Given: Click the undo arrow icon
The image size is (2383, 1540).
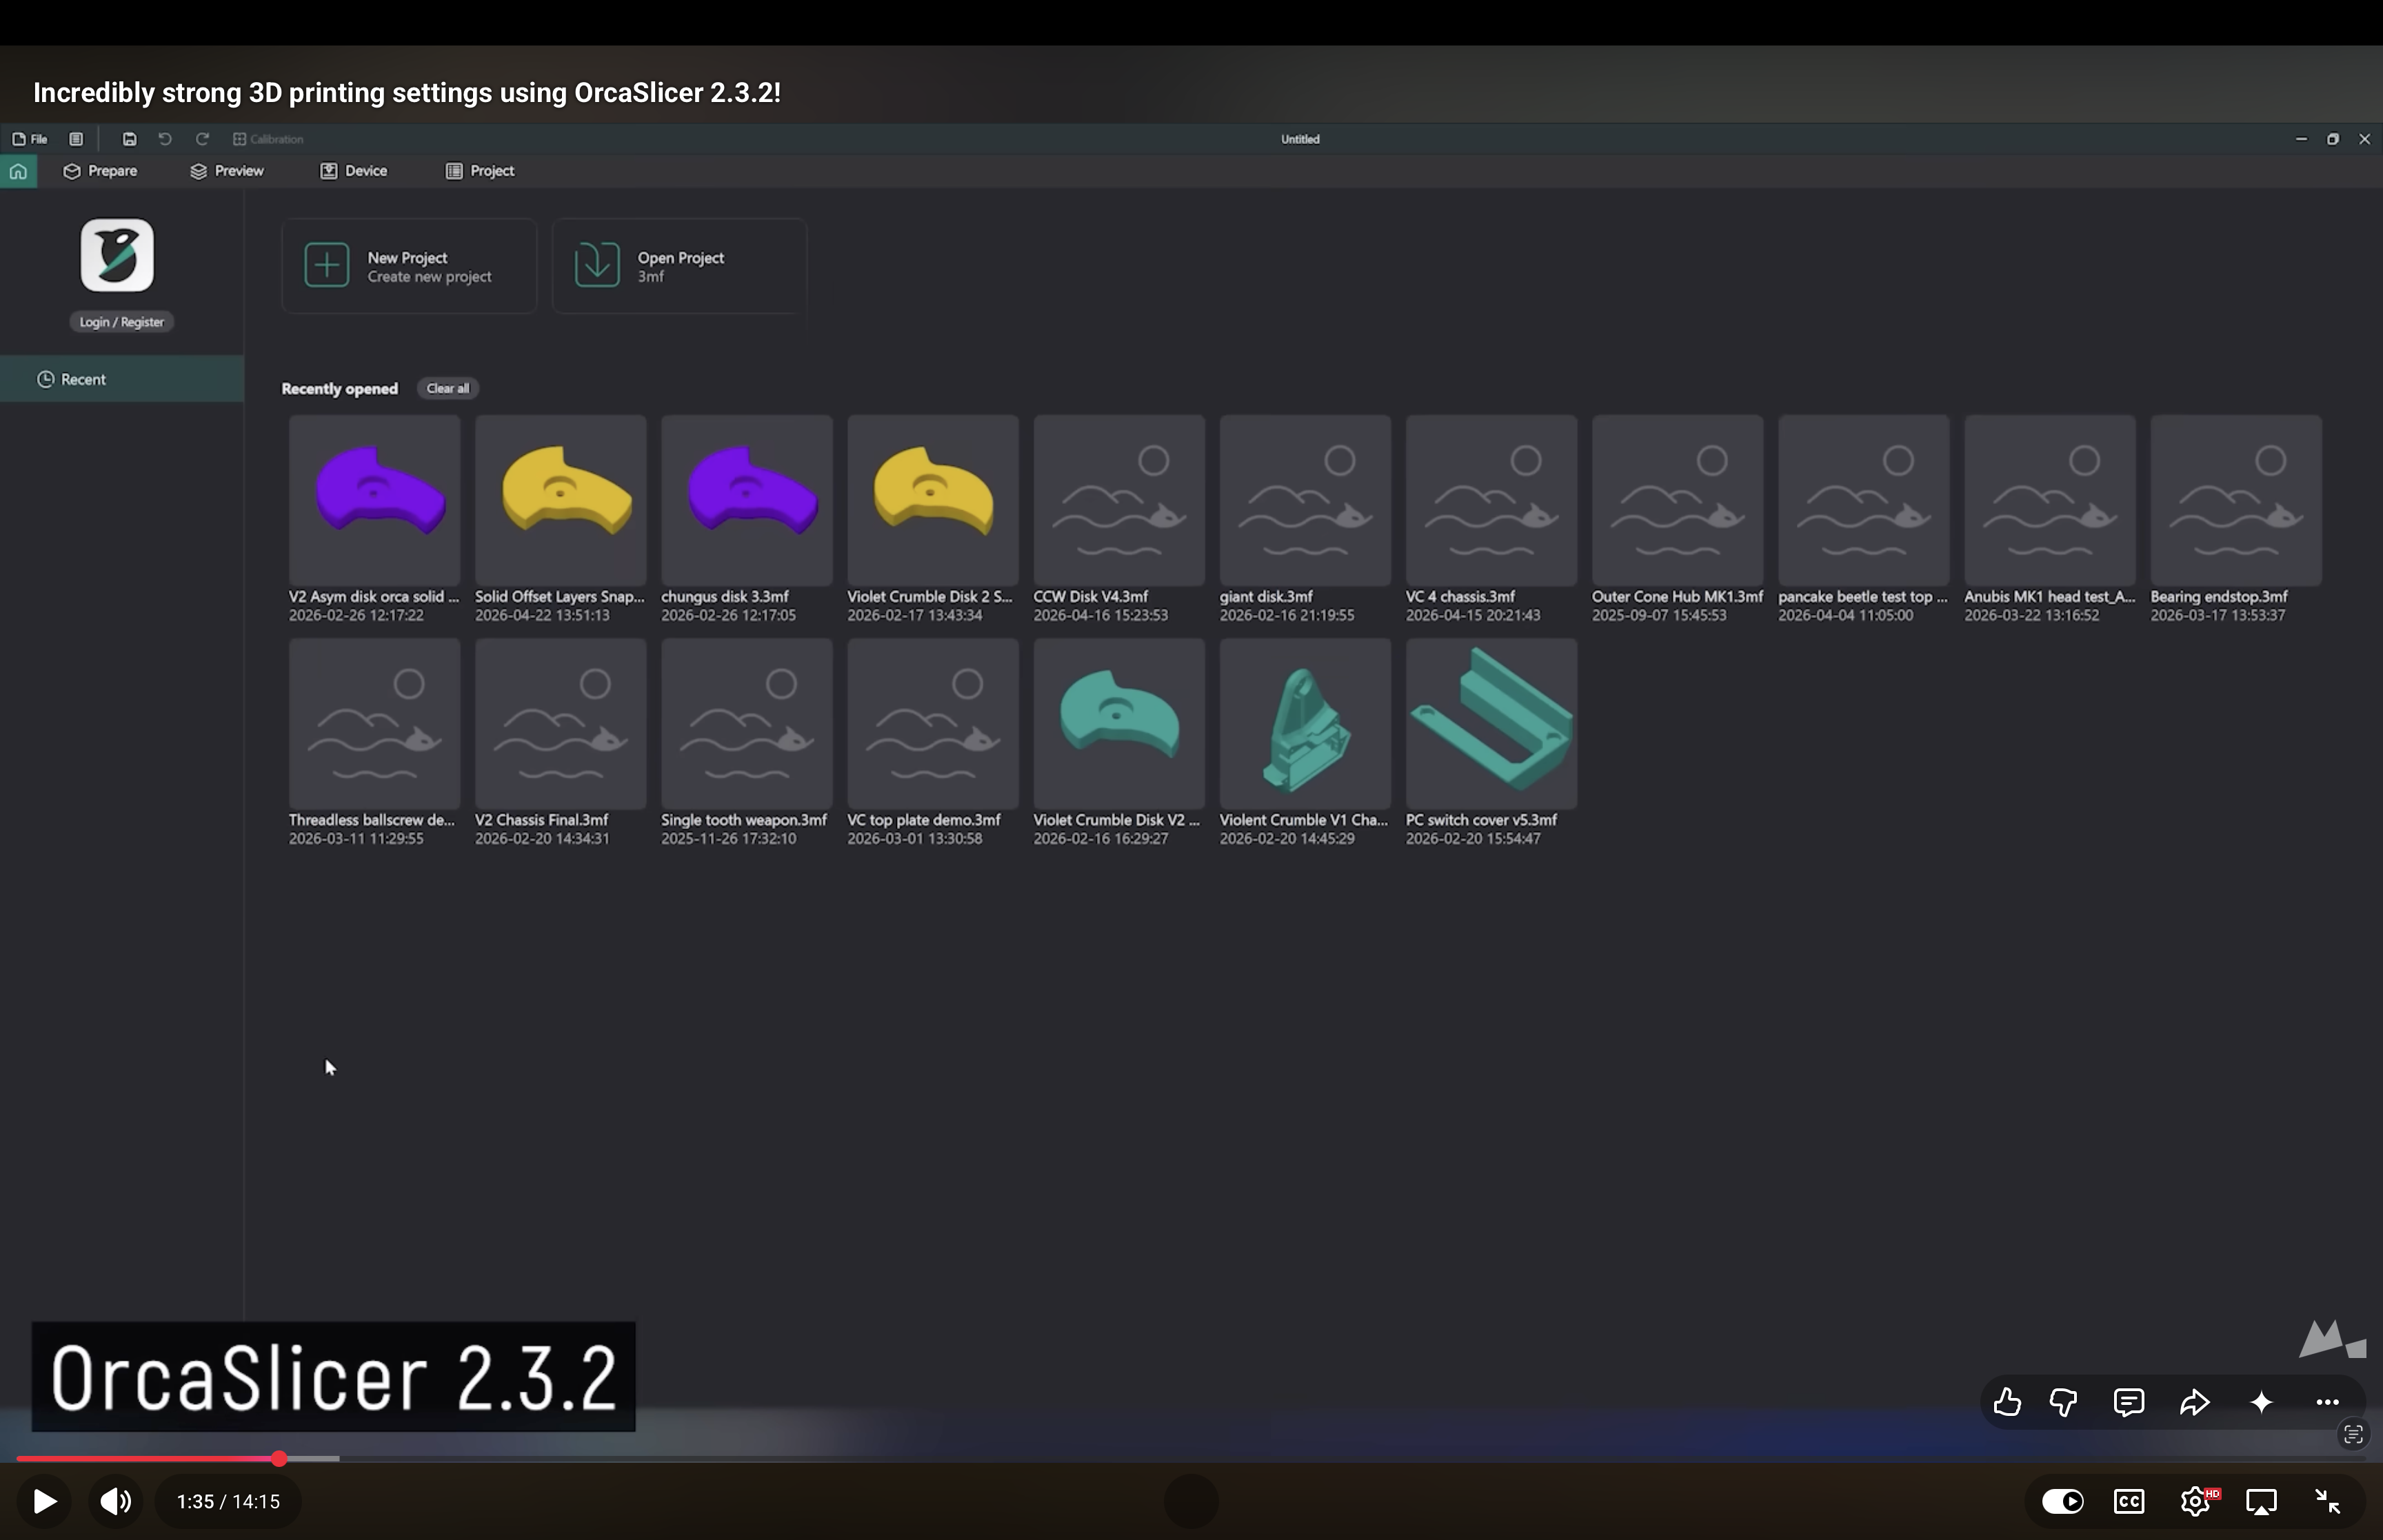Looking at the screenshot, I should pos(165,139).
